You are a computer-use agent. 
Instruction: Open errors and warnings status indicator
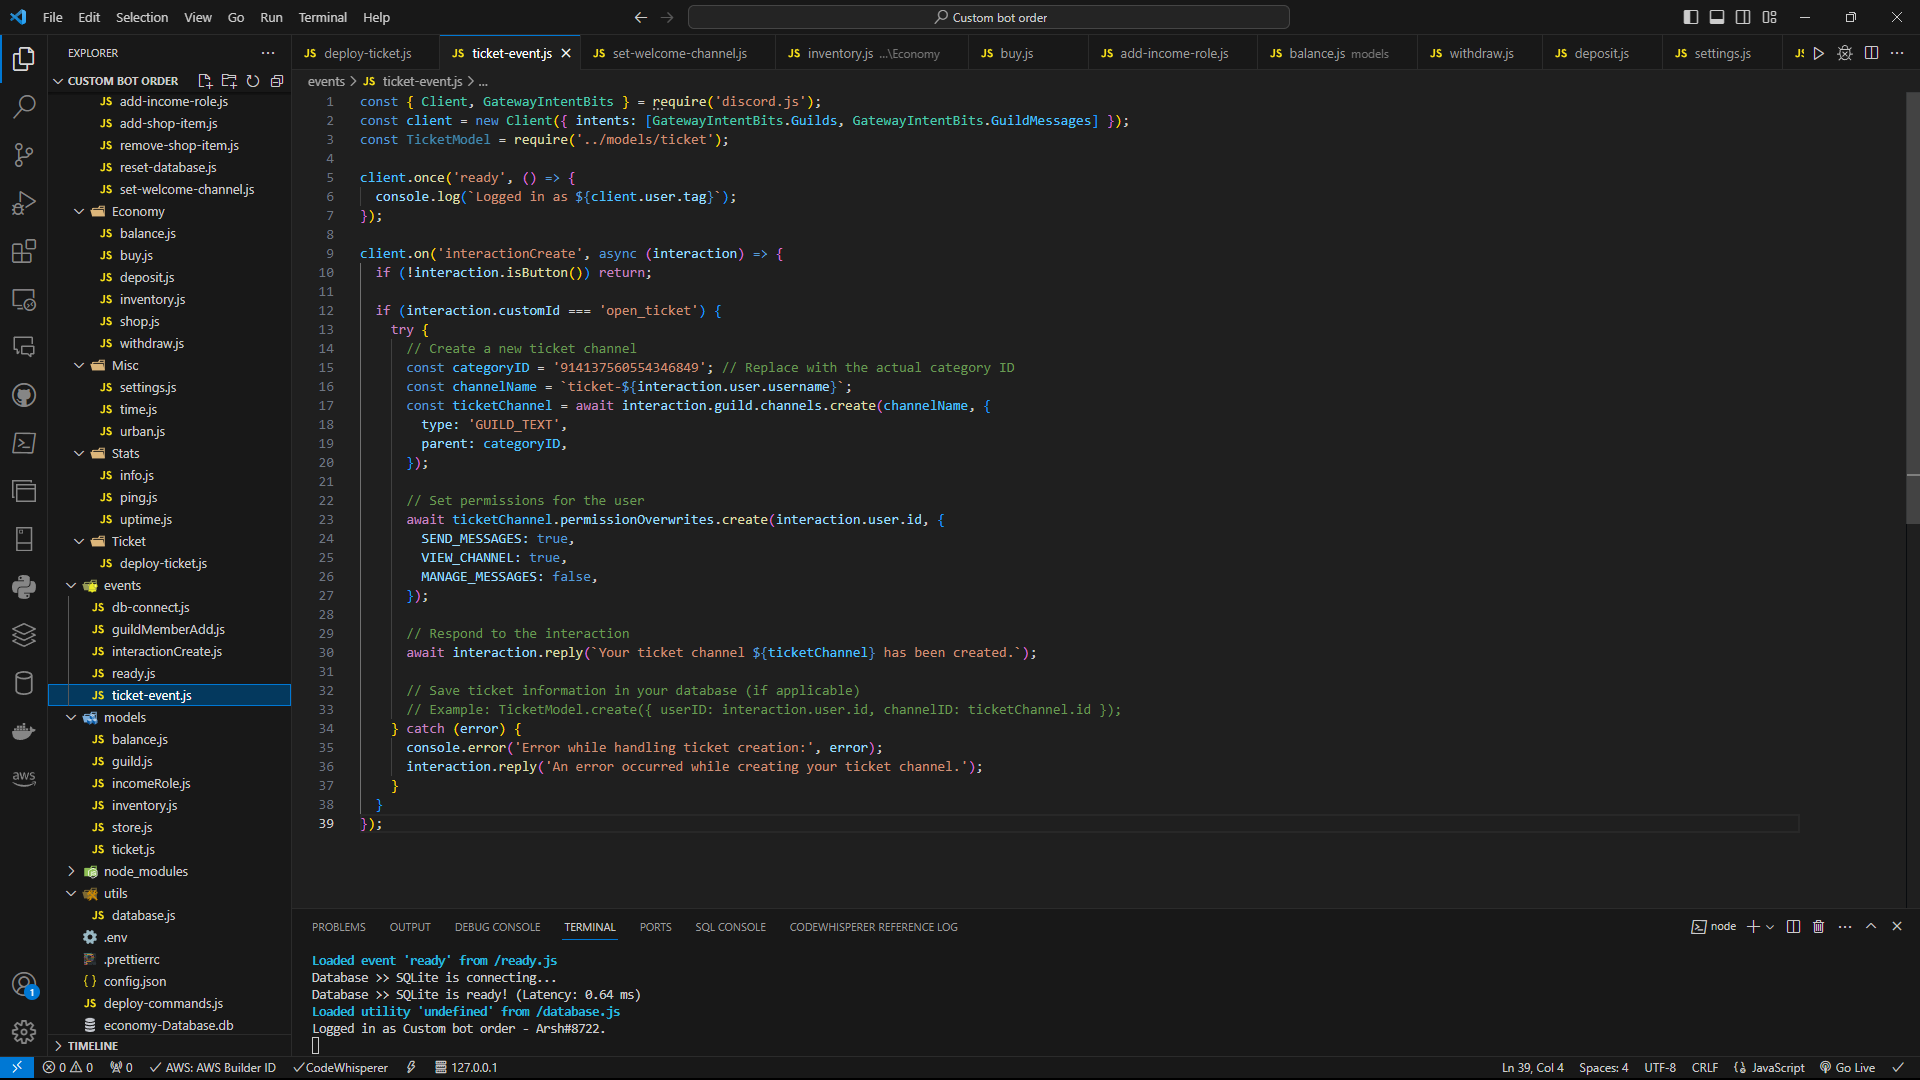point(68,1068)
